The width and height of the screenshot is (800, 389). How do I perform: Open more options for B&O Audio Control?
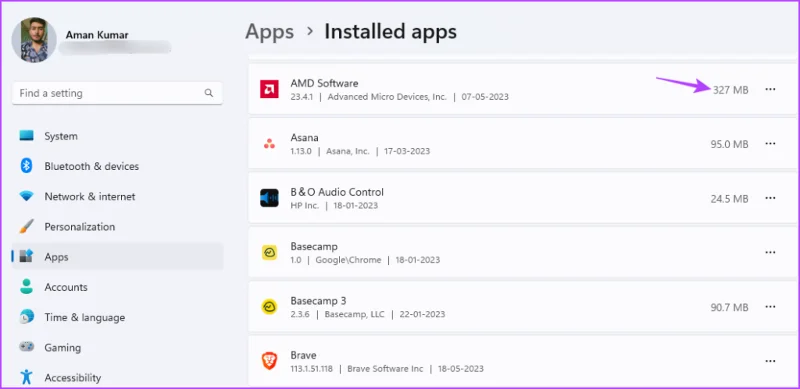click(770, 198)
